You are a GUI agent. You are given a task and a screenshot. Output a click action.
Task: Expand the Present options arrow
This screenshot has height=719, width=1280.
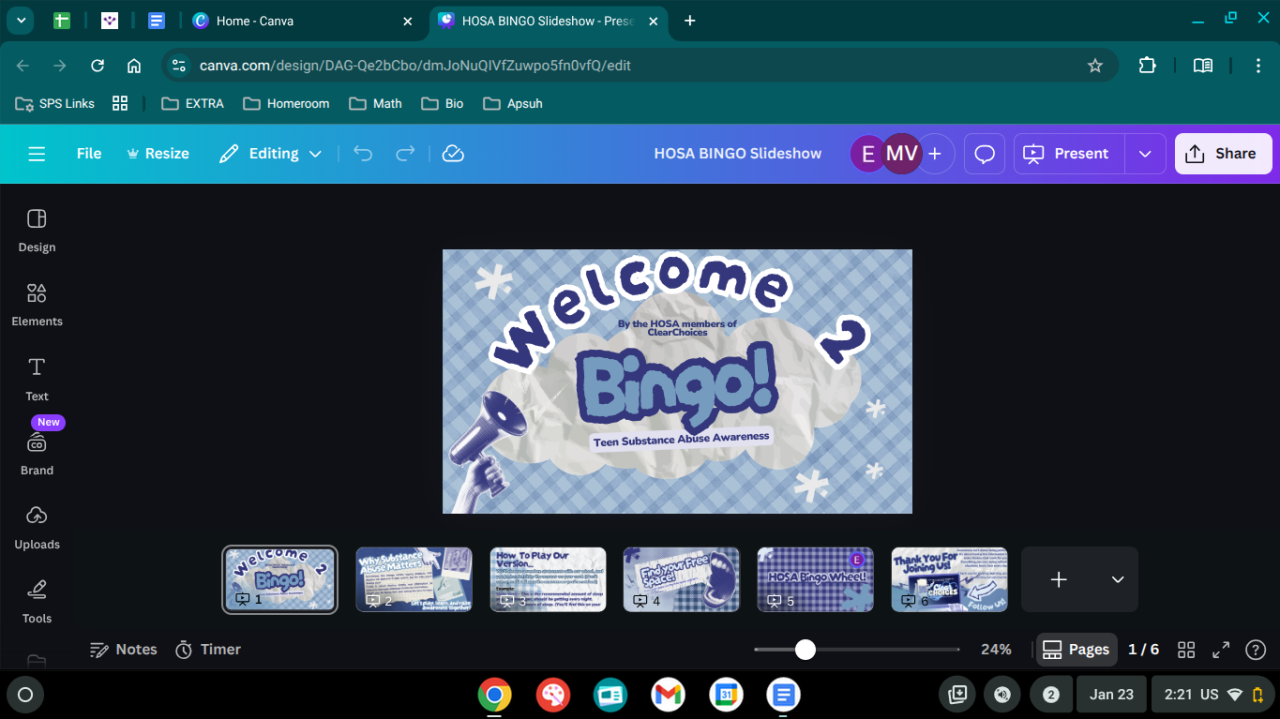(x=1145, y=154)
